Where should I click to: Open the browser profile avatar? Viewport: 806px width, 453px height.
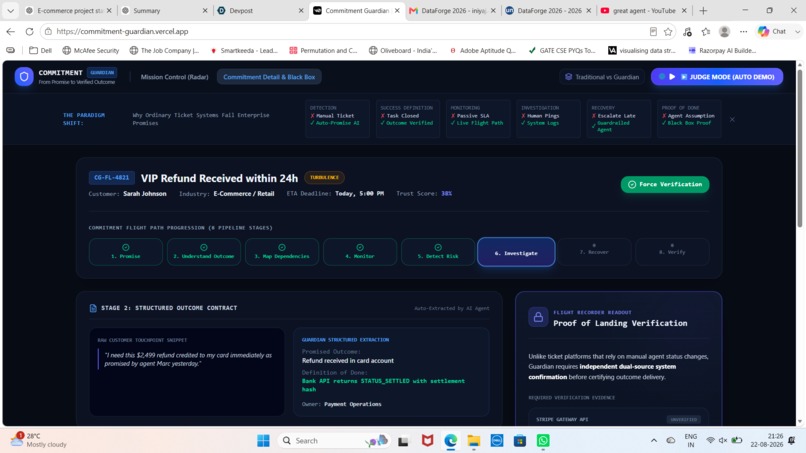pos(724,32)
